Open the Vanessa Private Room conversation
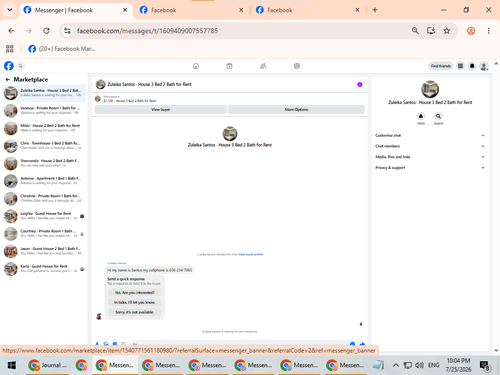Screen dimensions: 500x375 point(44,110)
